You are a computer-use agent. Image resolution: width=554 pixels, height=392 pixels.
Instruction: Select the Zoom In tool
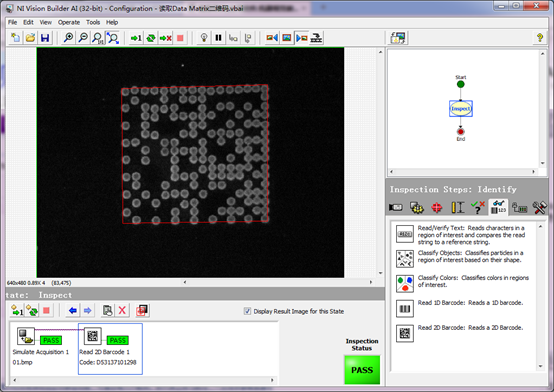tap(68, 38)
